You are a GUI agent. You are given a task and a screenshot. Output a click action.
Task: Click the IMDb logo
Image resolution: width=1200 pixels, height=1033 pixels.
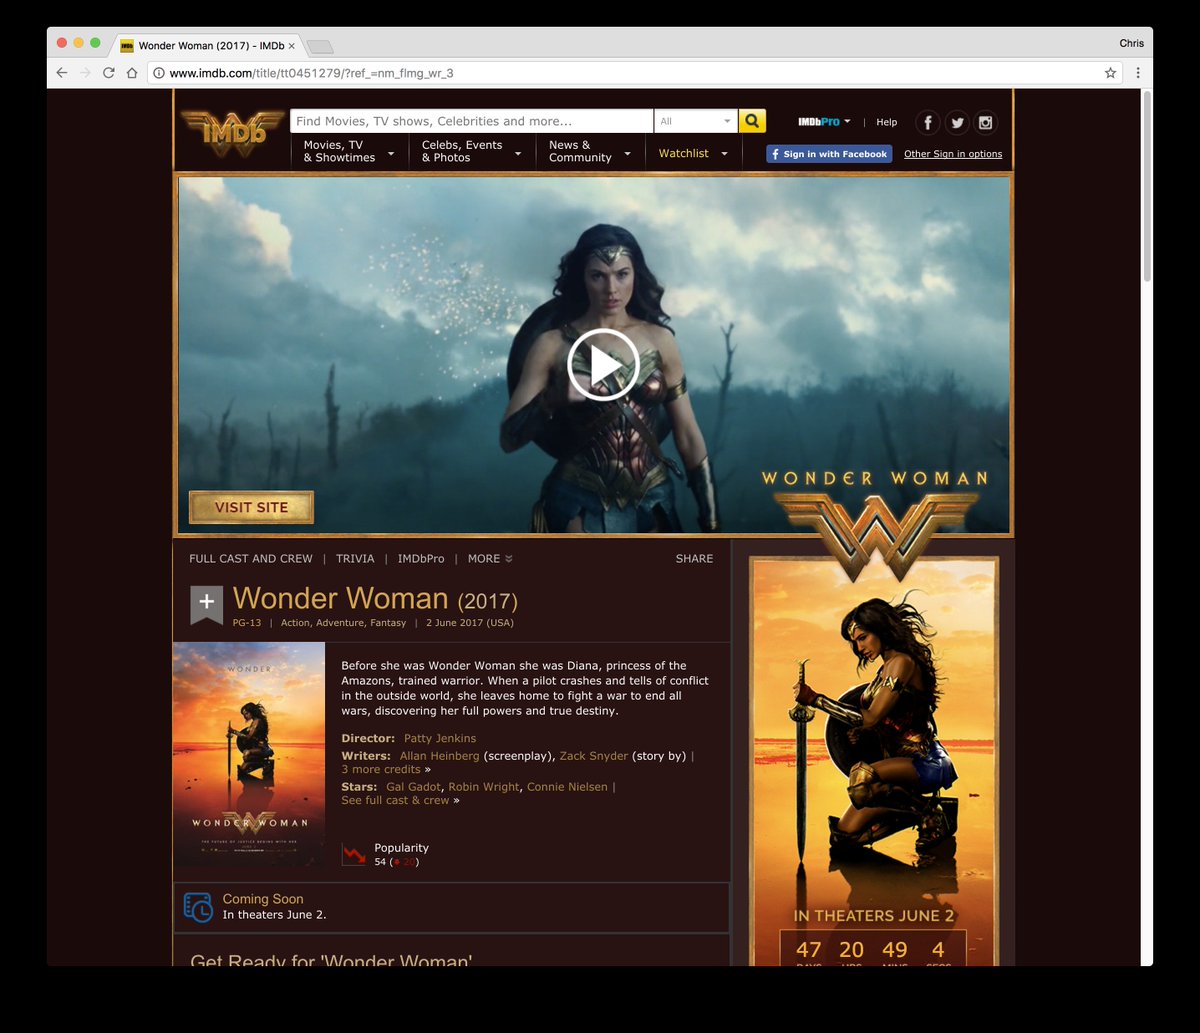(x=232, y=134)
